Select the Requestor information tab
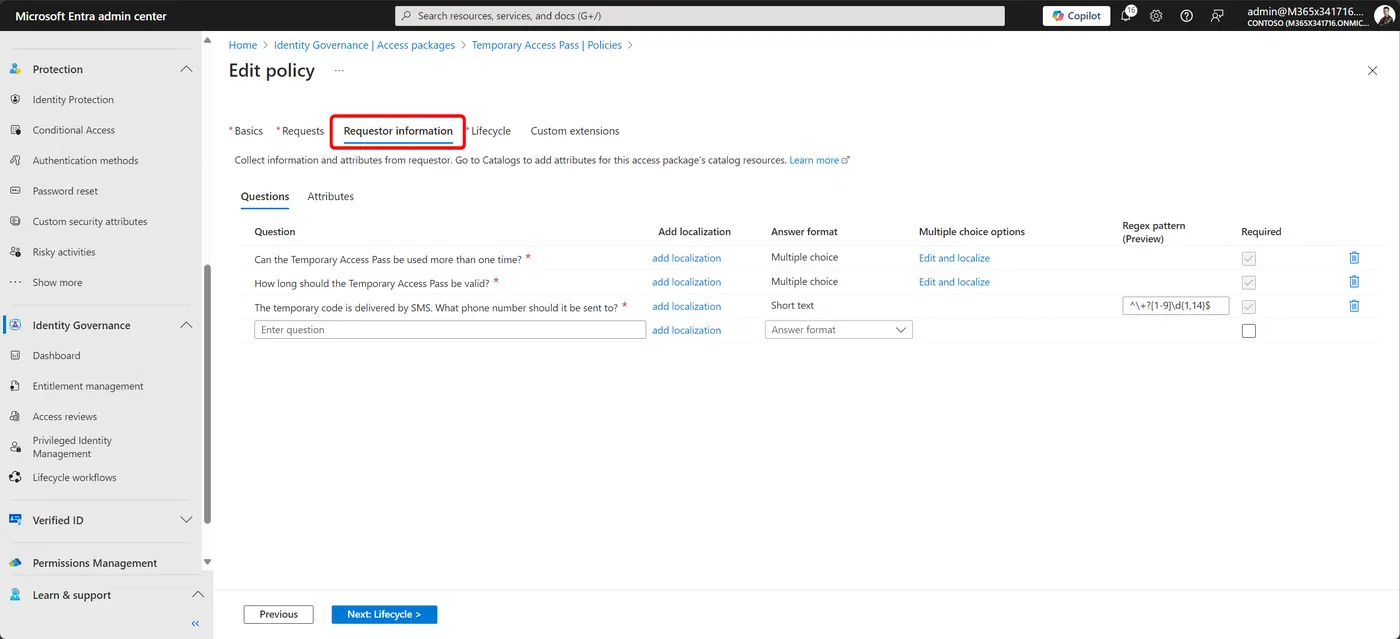This screenshot has width=1400, height=639. (x=398, y=131)
